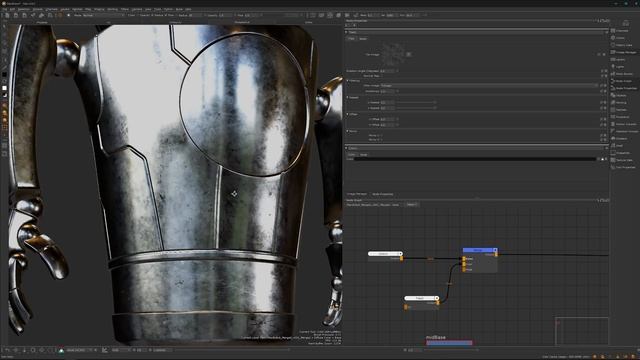Open the Colors palette from the right sidebar
640x360 pixels.
point(620,38)
